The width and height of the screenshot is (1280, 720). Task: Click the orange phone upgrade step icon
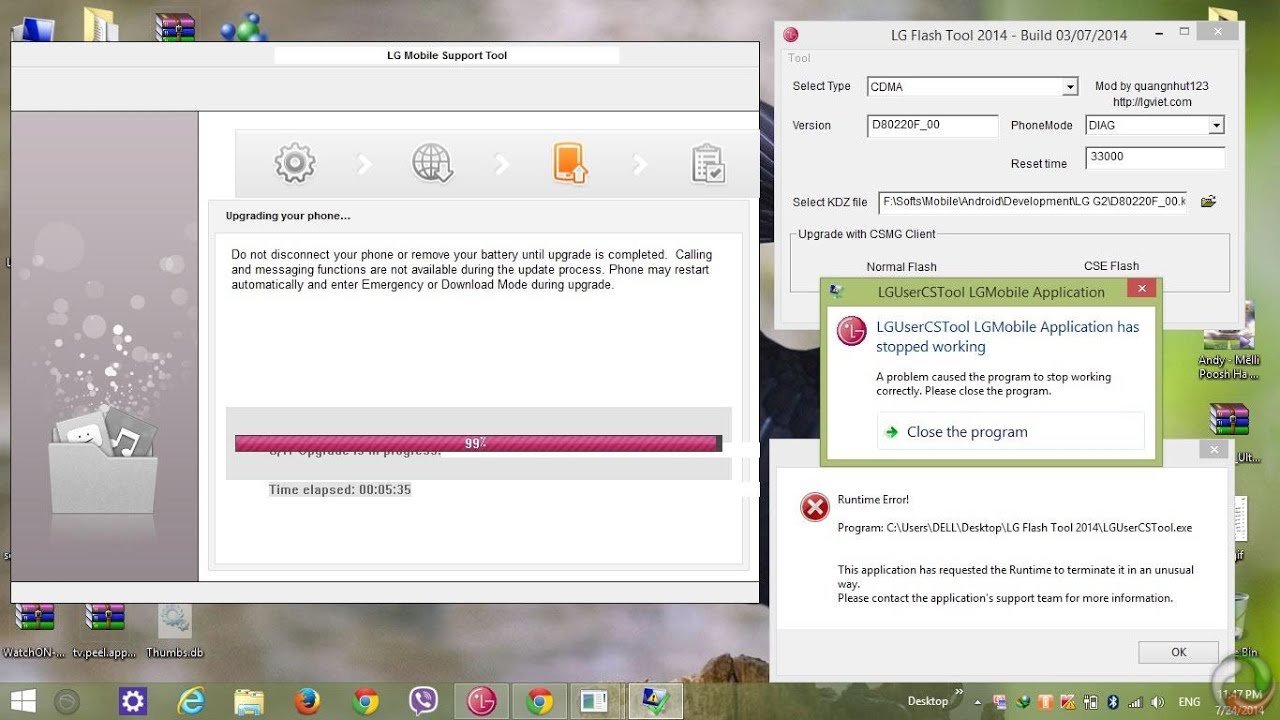tap(570, 163)
